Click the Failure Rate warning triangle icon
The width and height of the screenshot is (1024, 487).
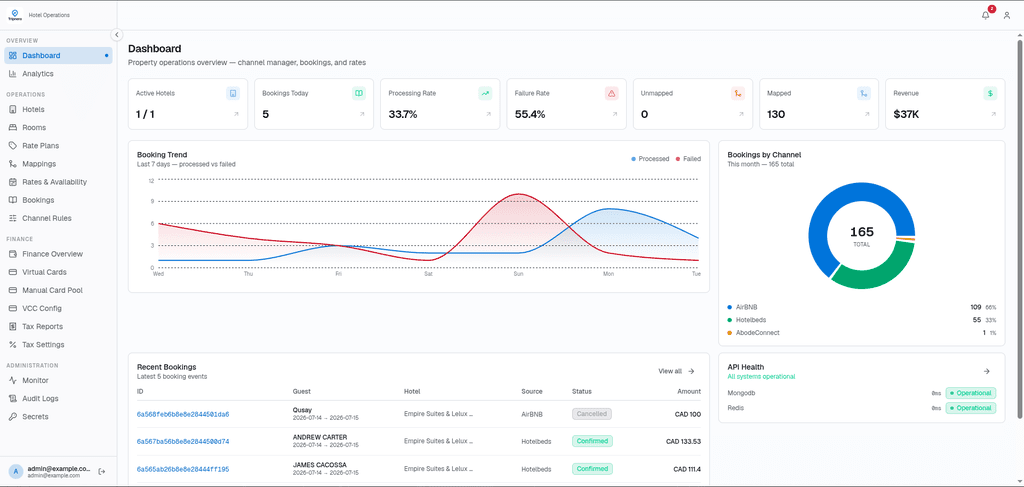click(611, 93)
